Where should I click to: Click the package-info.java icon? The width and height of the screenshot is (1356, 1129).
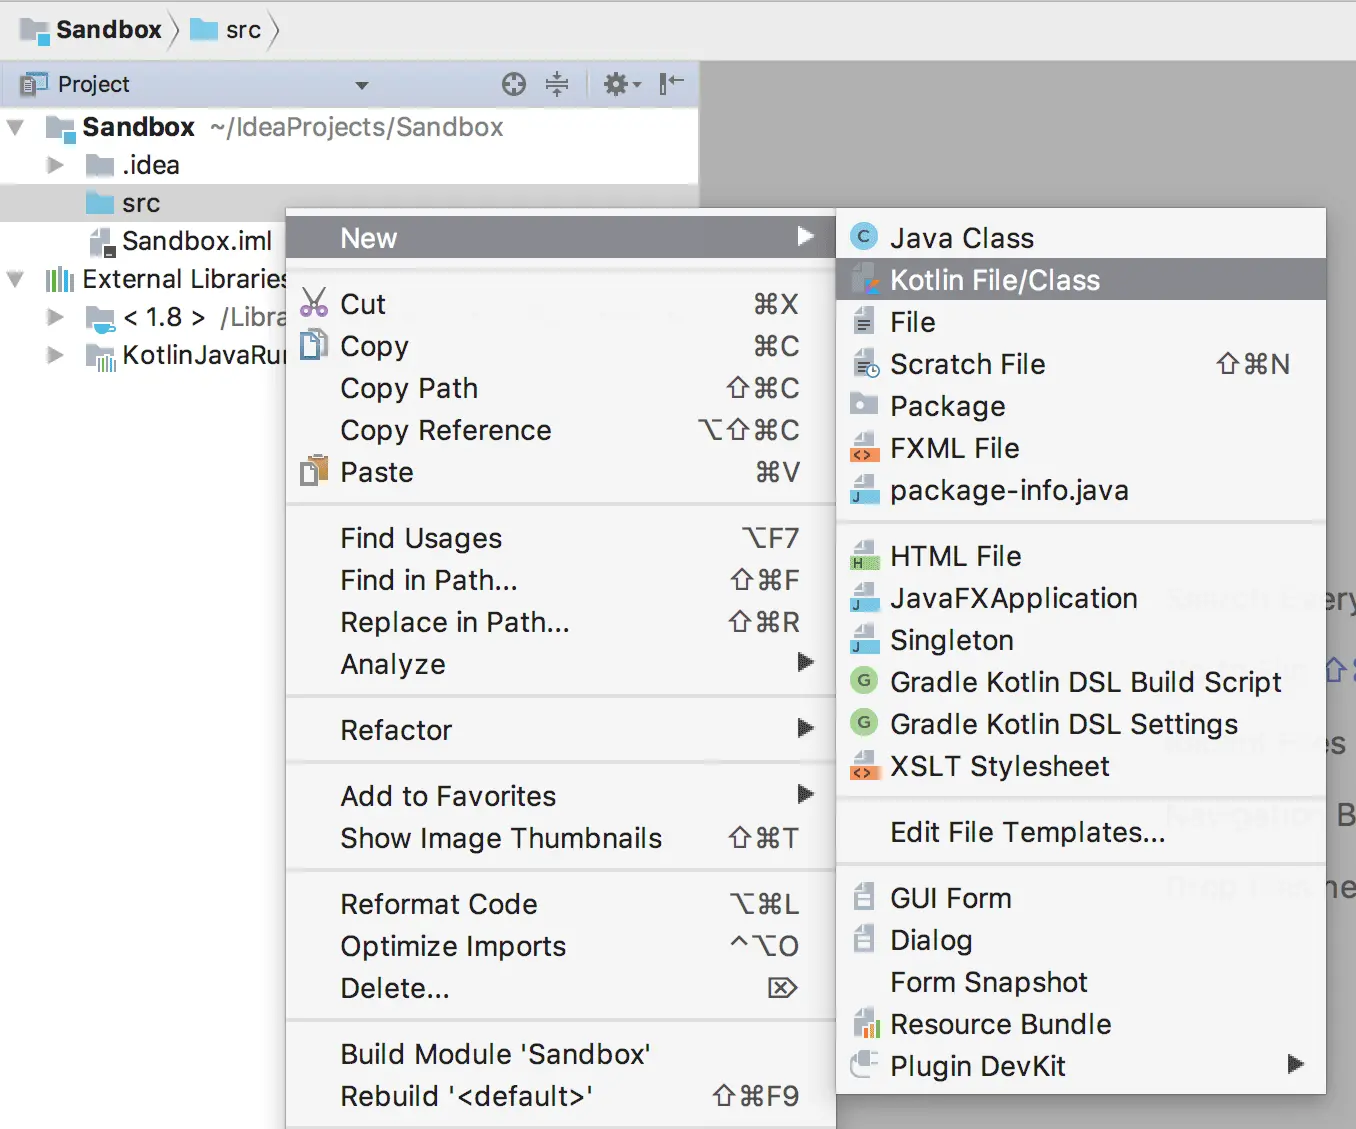864,489
